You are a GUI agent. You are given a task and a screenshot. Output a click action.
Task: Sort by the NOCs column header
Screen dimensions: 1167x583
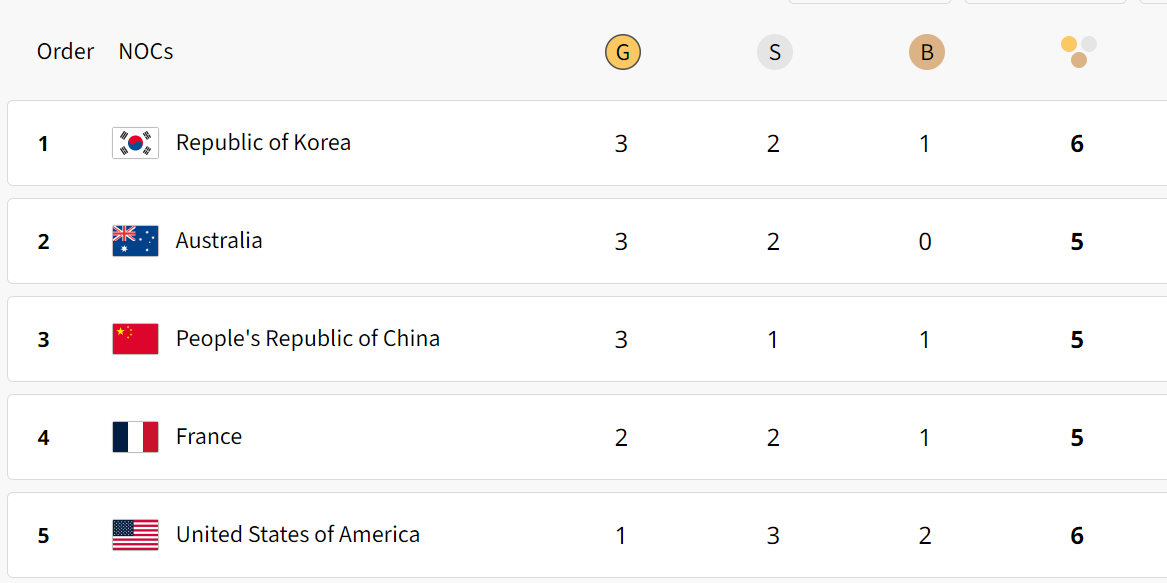(x=146, y=51)
